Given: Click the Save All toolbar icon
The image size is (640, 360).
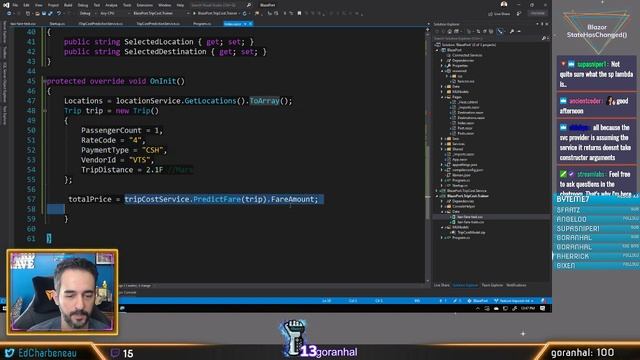Looking at the screenshot, I should [50, 13].
